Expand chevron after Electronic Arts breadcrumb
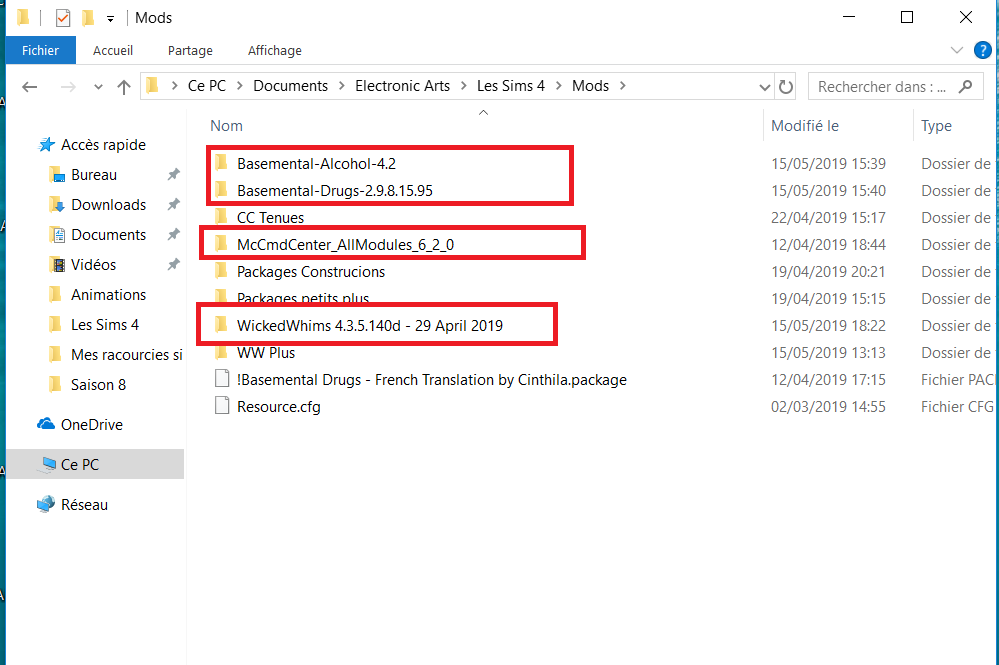The height and width of the screenshot is (665, 999). point(463,86)
